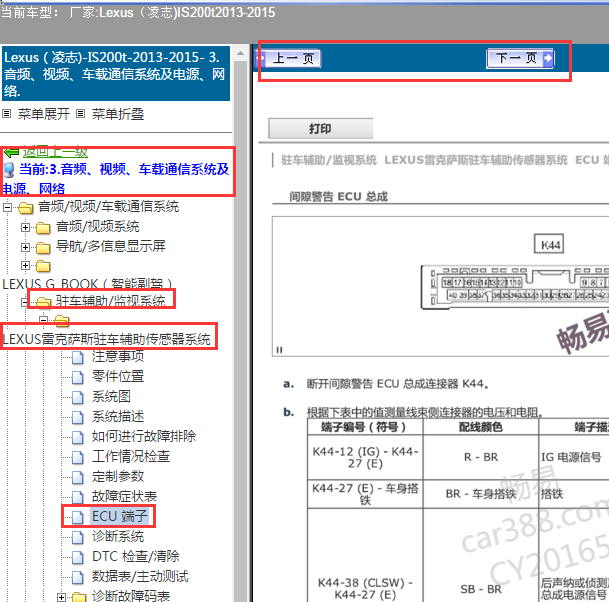Expand the 导航/多信息显示屏 folder node
Screen dimensions: 609x602
click(25, 247)
